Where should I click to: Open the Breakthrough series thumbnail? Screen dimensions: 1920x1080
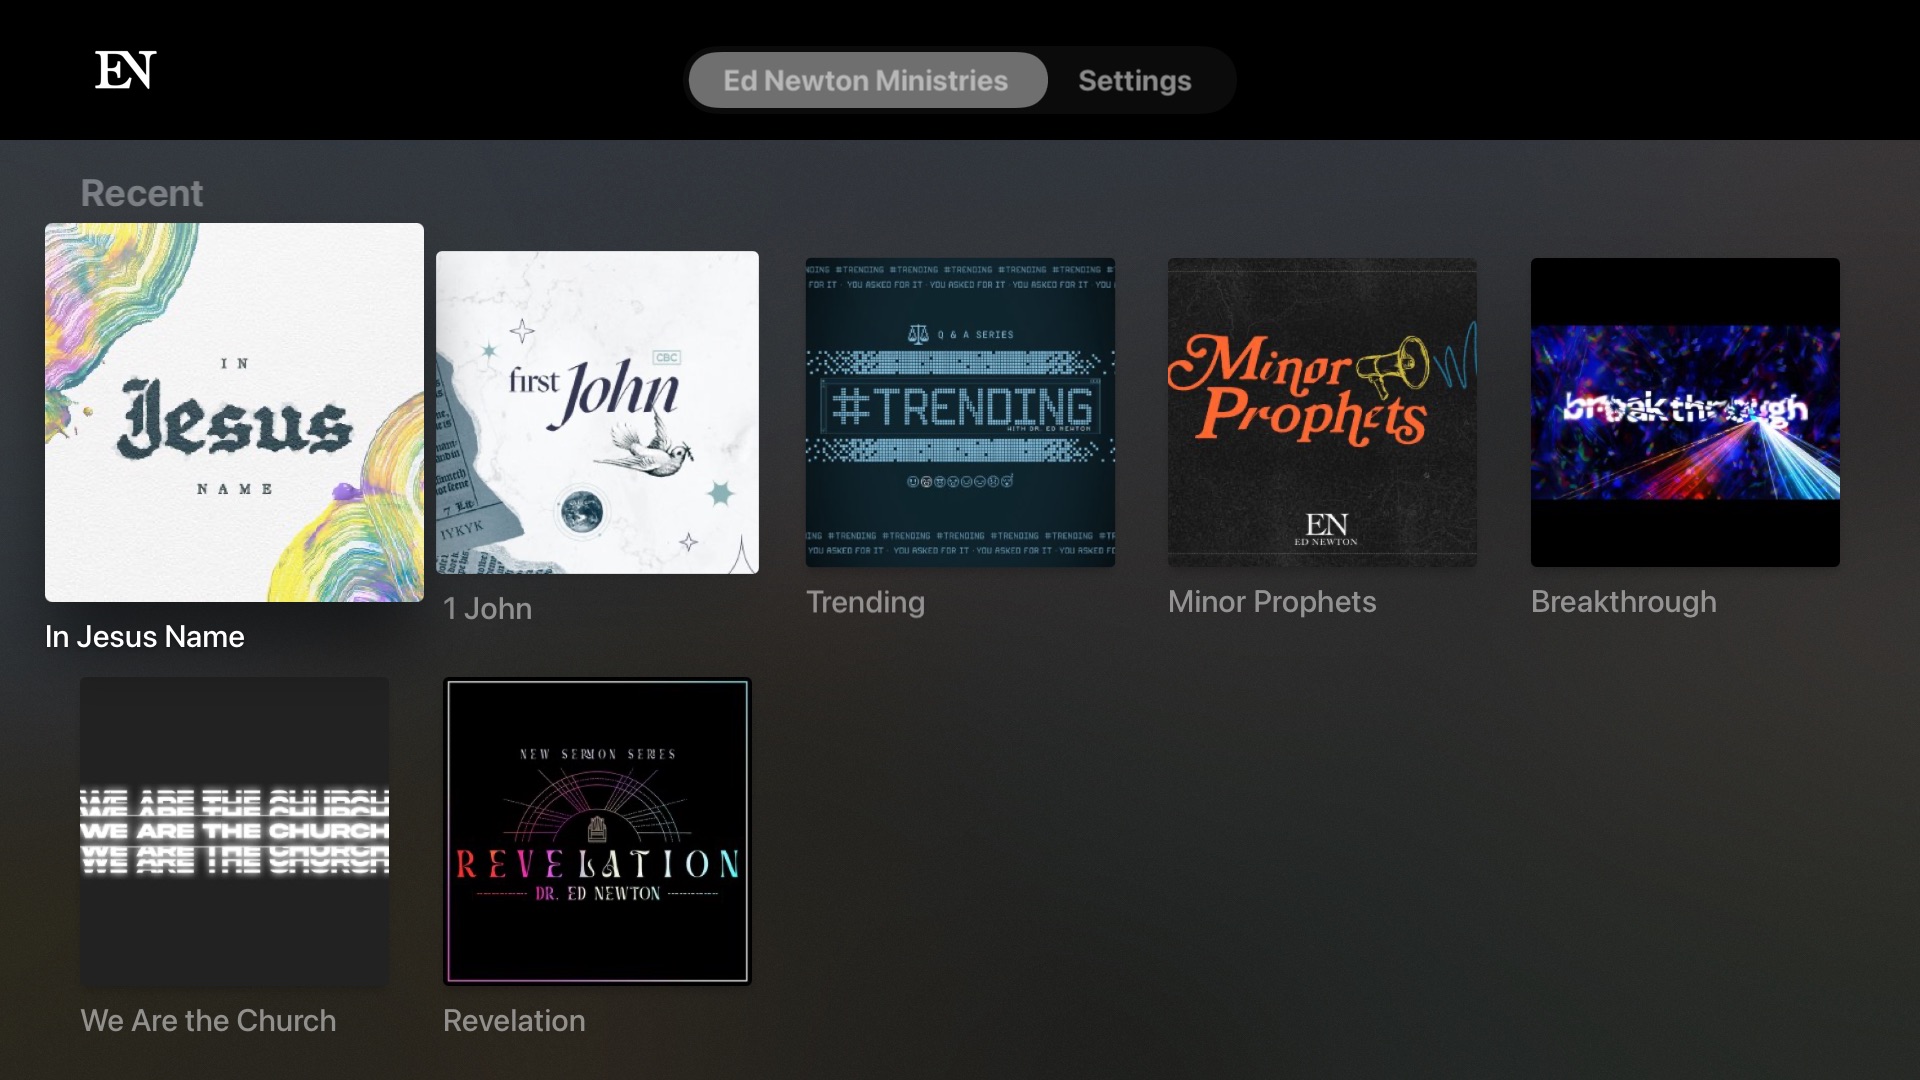click(x=1685, y=412)
